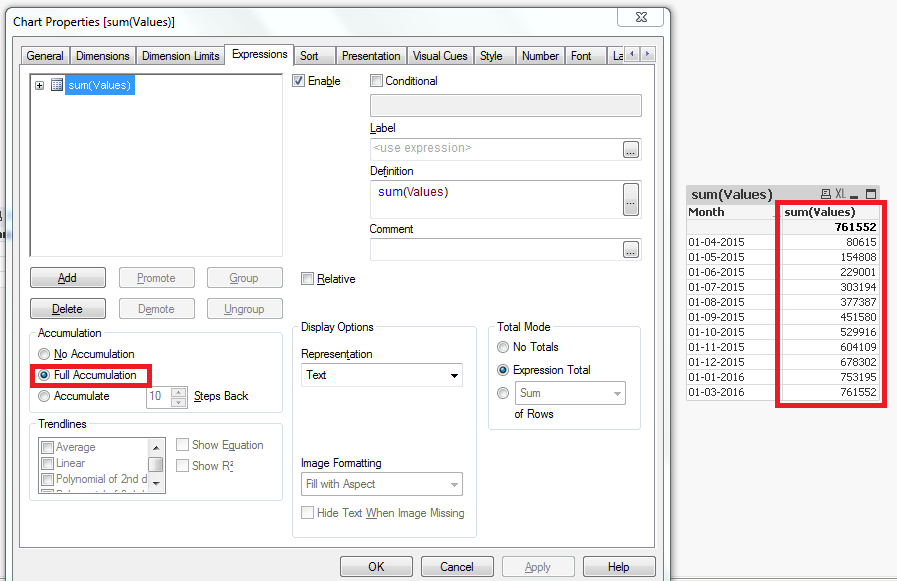Toggle the Show R² checkbox
The height and width of the screenshot is (581, 897).
[182, 465]
